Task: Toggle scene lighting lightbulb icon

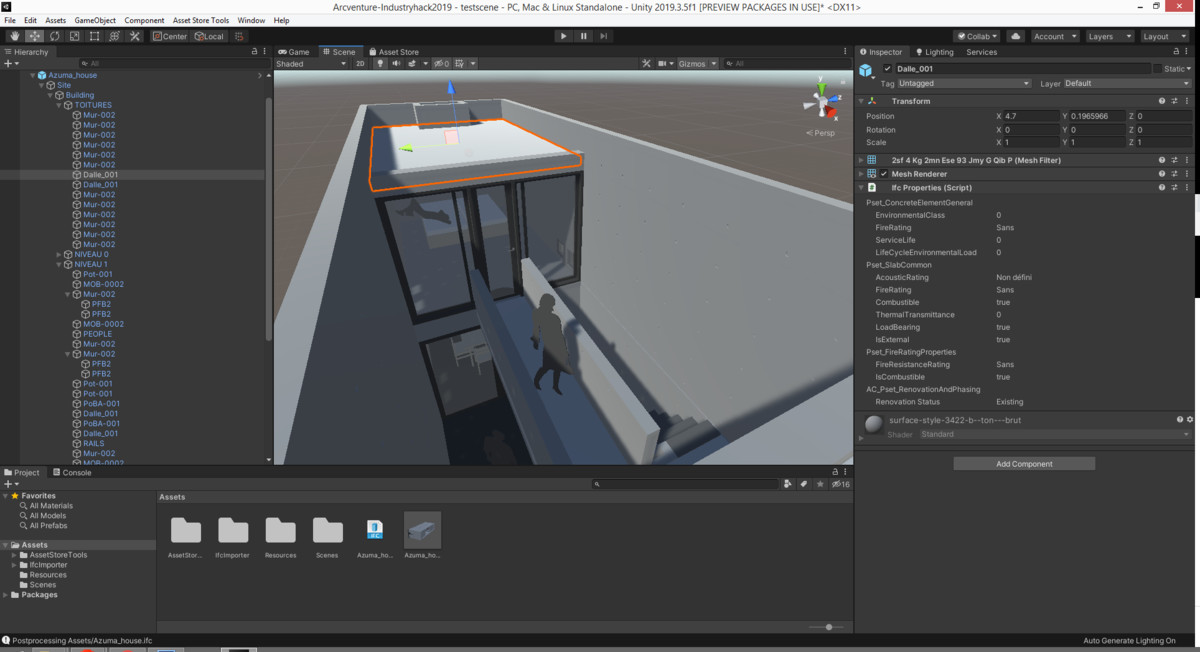Action: pos(380,64)
